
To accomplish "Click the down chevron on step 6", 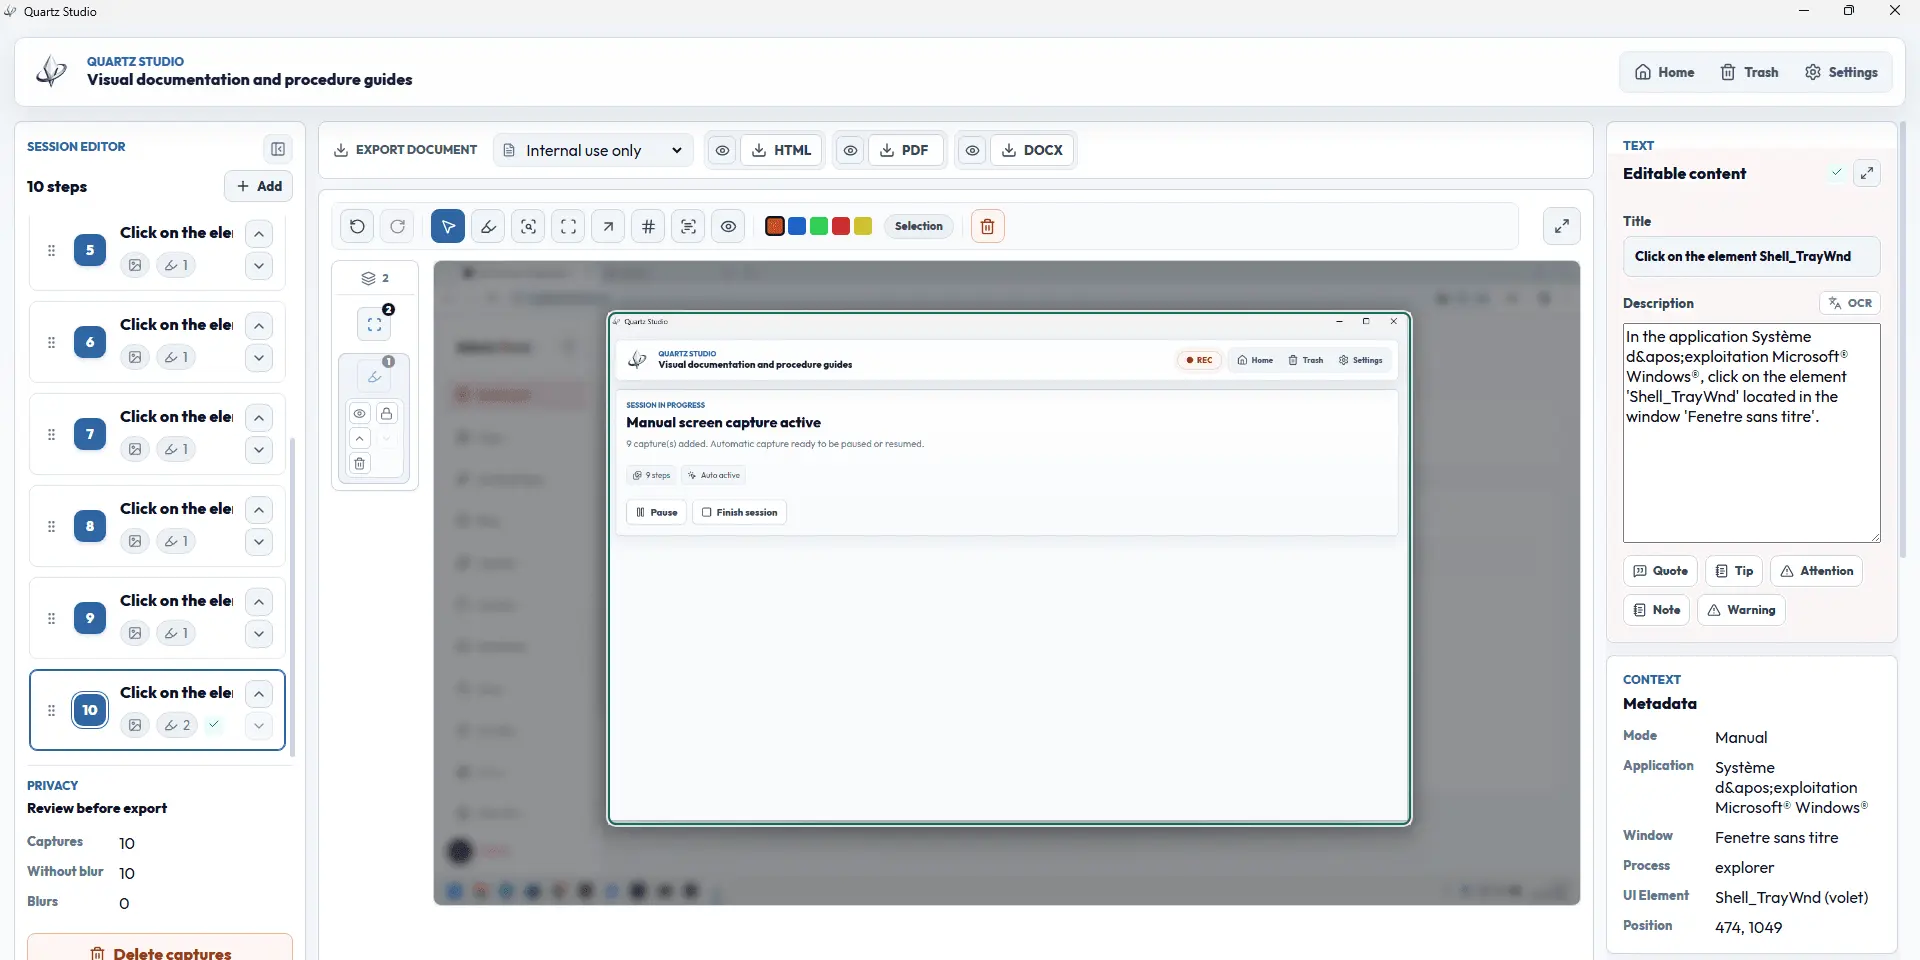I will (259, 358).
